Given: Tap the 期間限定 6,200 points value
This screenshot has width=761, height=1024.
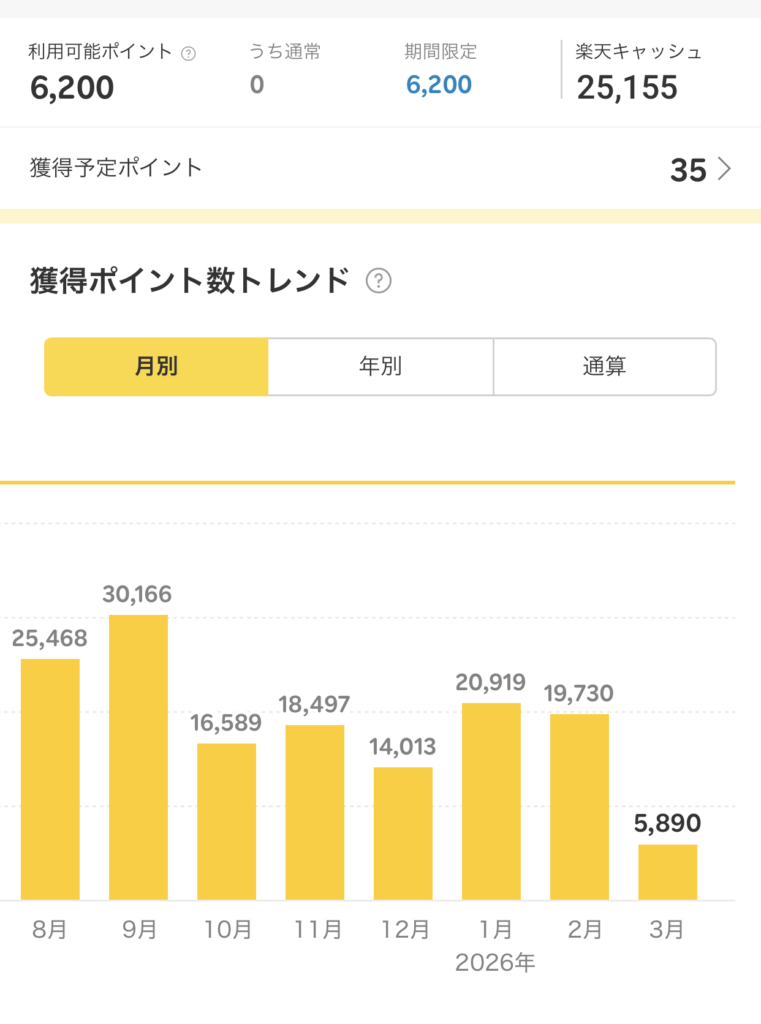Looking at the screenshot, I should (439, 85).
